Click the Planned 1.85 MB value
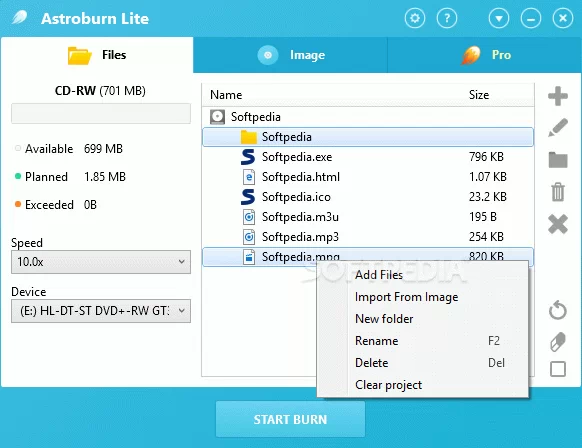 (105, 177)
